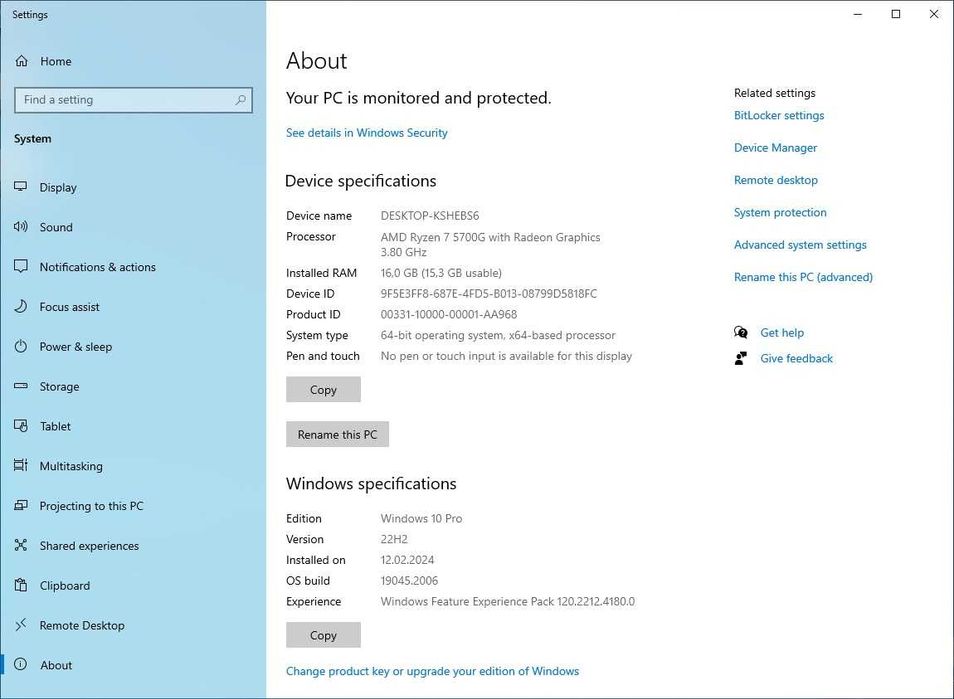Click the Get help chat icon

[740, 332]
